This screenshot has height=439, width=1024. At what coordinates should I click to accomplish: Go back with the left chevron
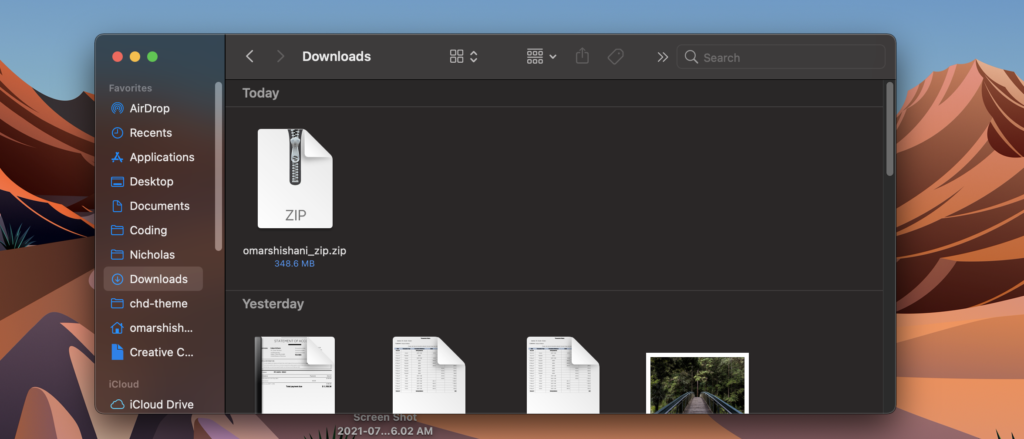(249, 57)
